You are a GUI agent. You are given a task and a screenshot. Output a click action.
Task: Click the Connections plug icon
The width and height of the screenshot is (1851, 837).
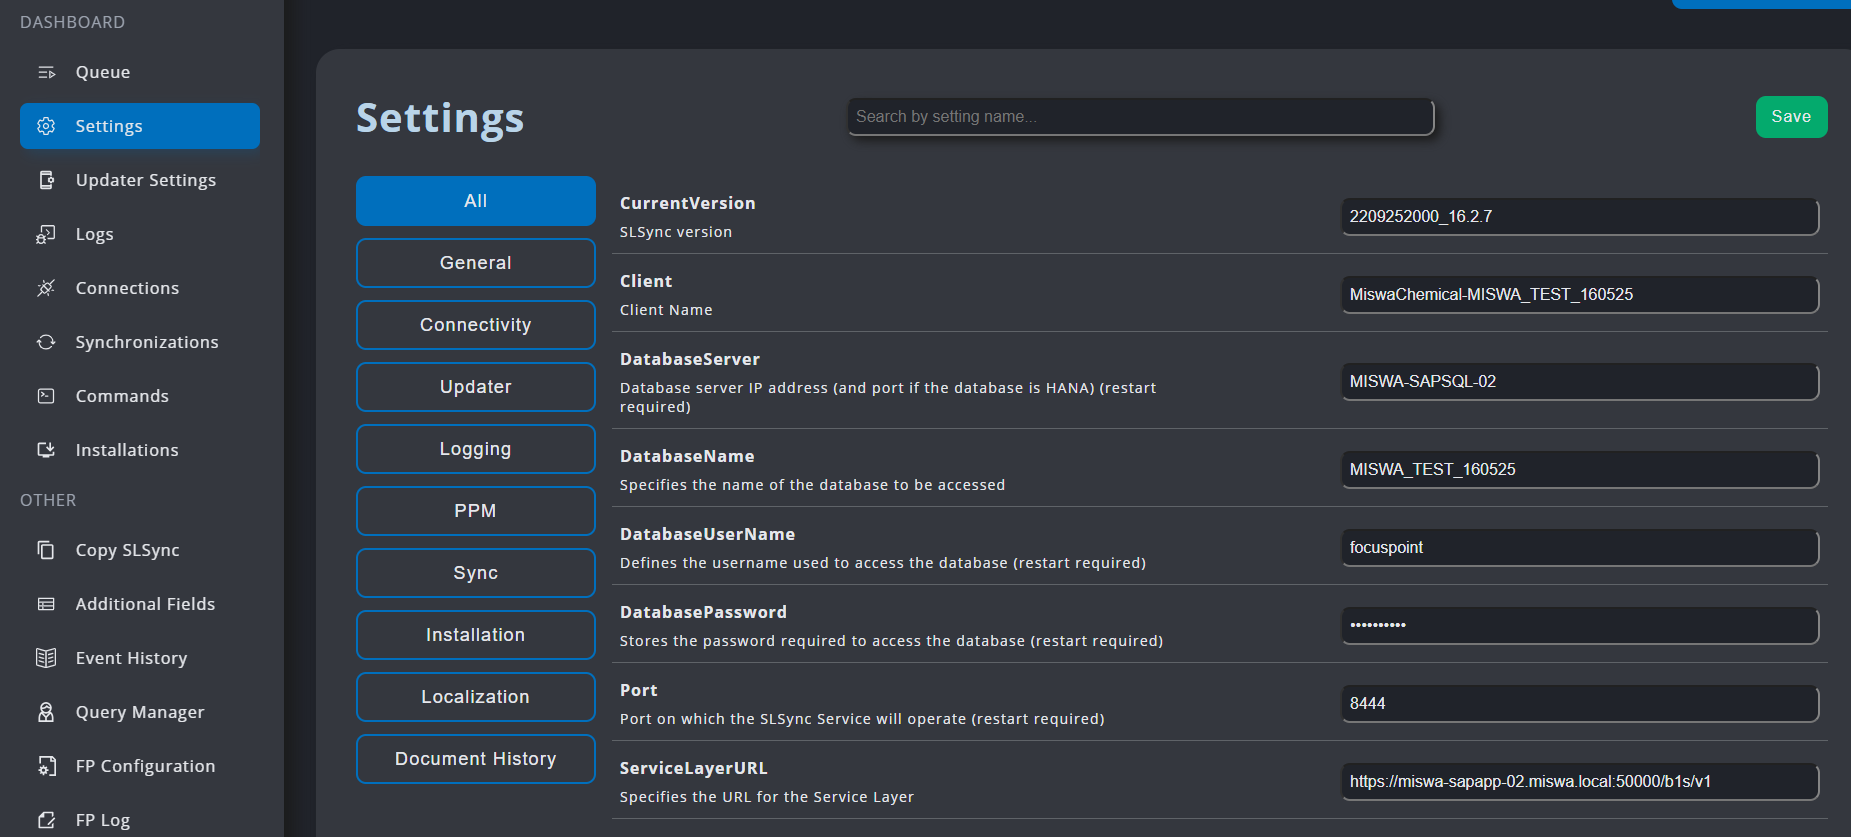coord(46,288)
